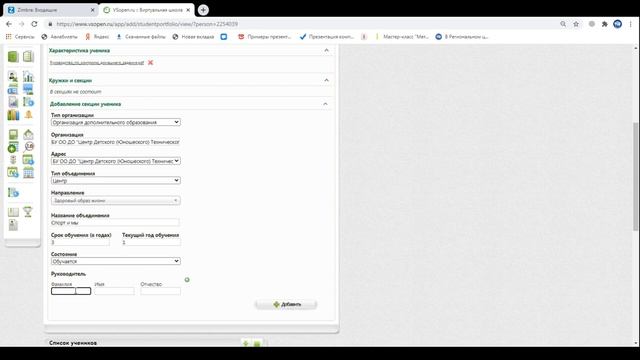Viewport: 640px width, 360px height.
Task: Open the grid calendar sidebar icon
Action: 28,173
